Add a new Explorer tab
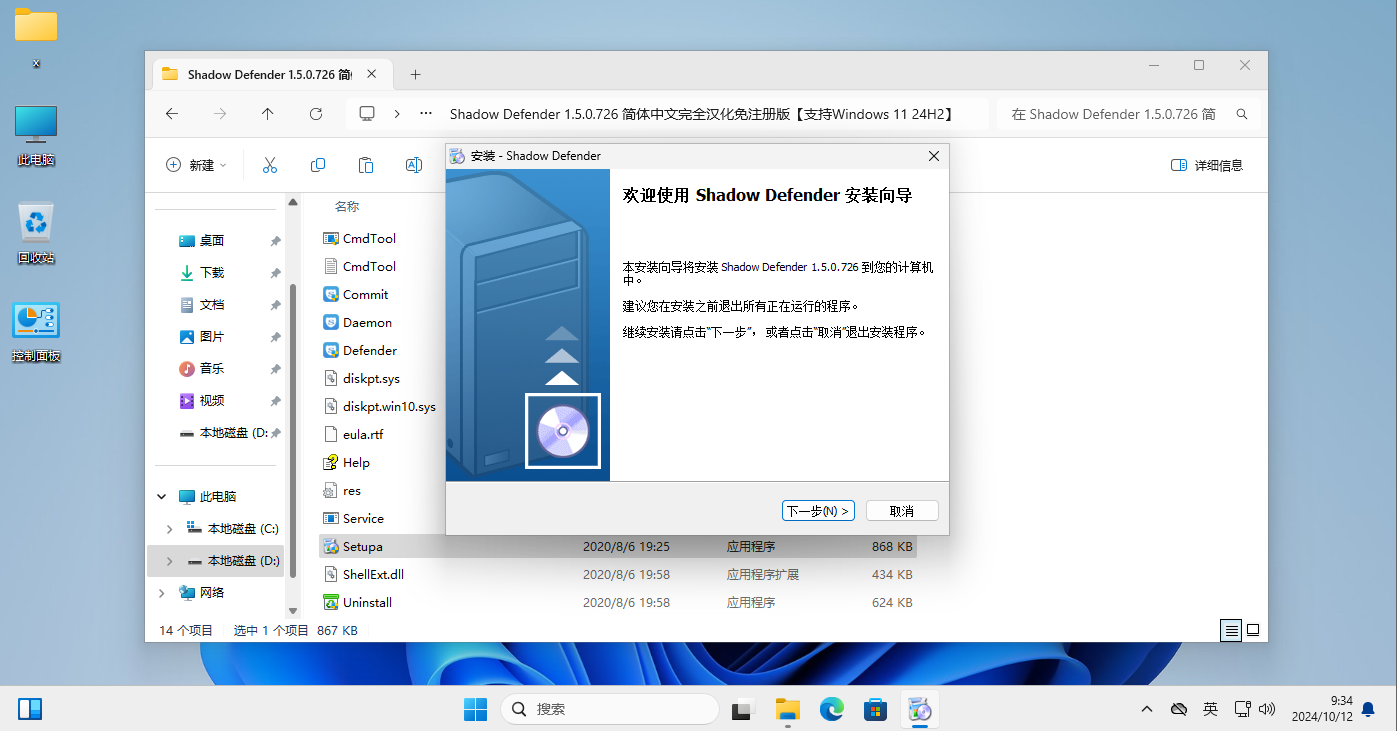Screen dimensions: 1397x731 416,74
